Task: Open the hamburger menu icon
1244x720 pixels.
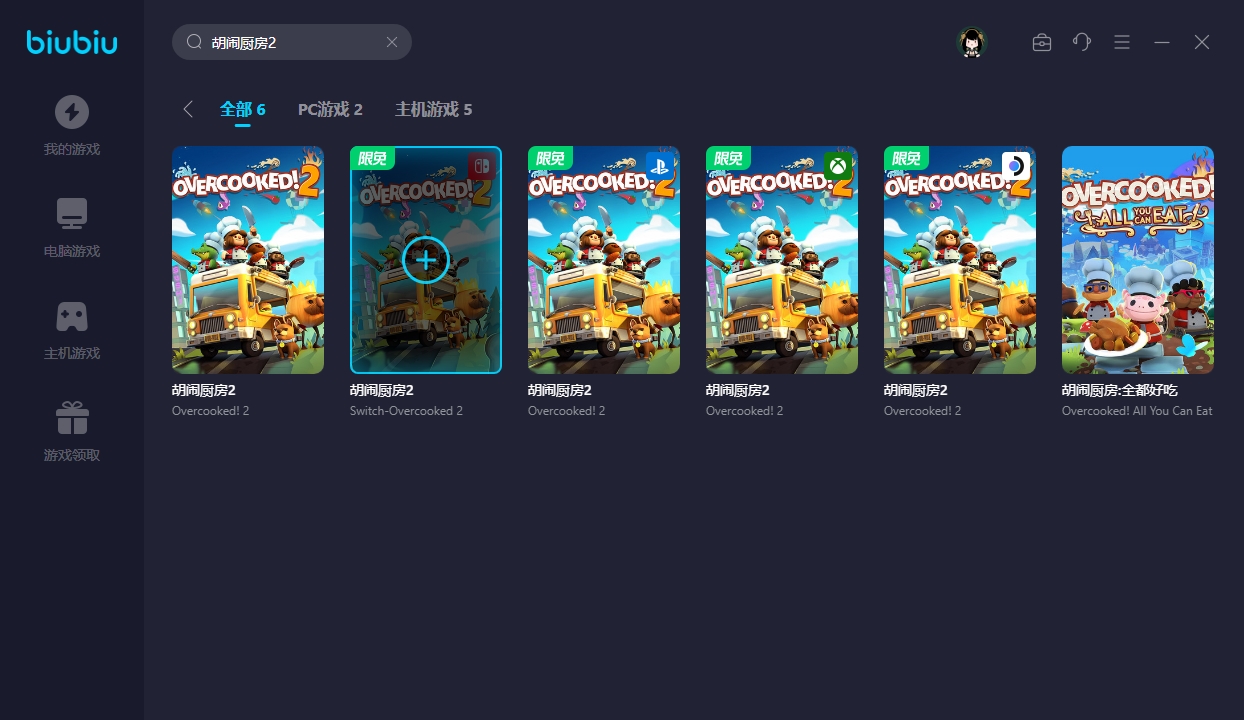Action: click(1122, 42)
